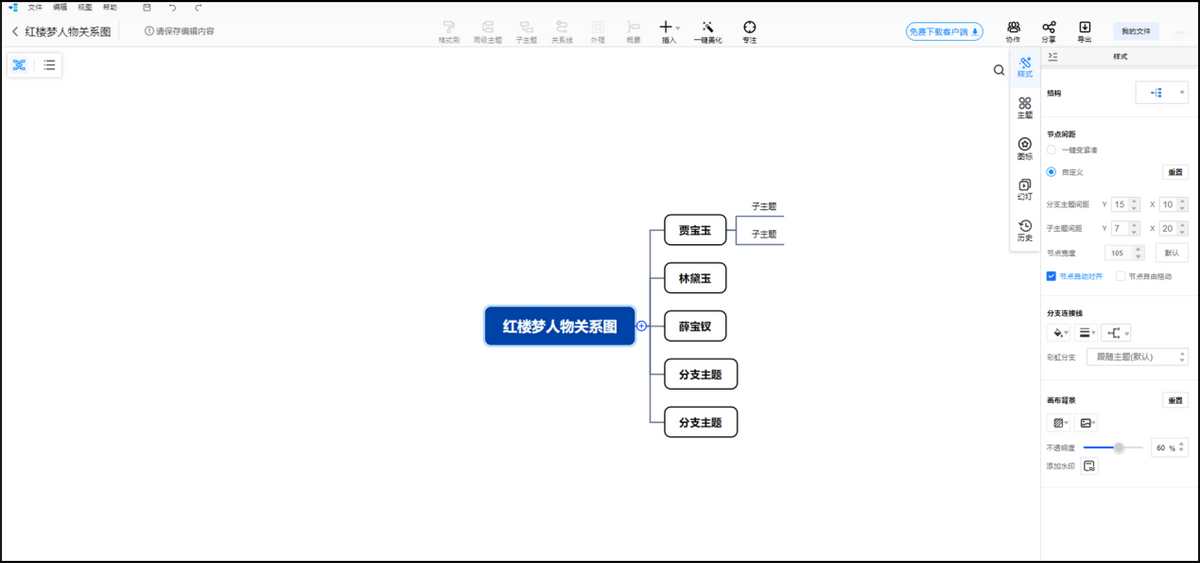Image resolution: width=1200 pixels, height=563 pixels.
Task: Open the 协作 collaboration icon
Action: tap(1013, 27)
